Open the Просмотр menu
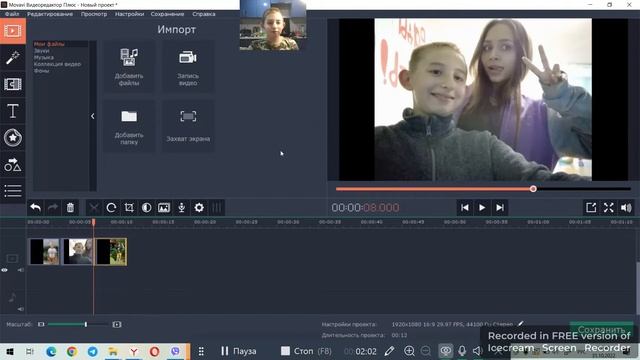This screenshot has width=640, height=360. (x=94, y=14)
